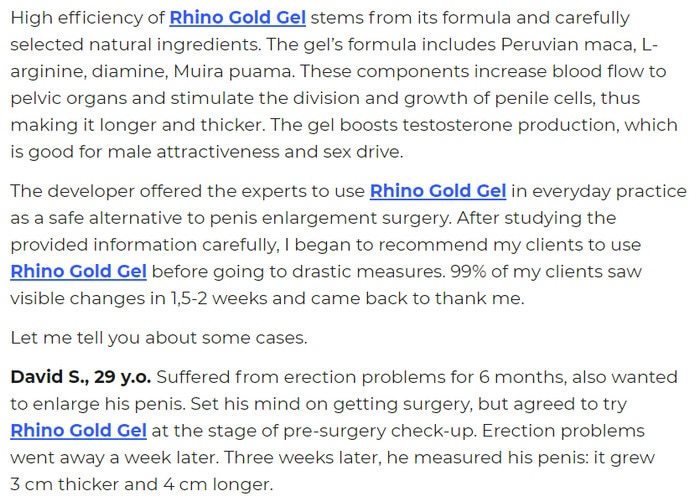Click the text '3 cm thicker and 4 cm longer'
The height and width of the screenshot is (502, 700).
pyautogui.click(x=141, y=484)
